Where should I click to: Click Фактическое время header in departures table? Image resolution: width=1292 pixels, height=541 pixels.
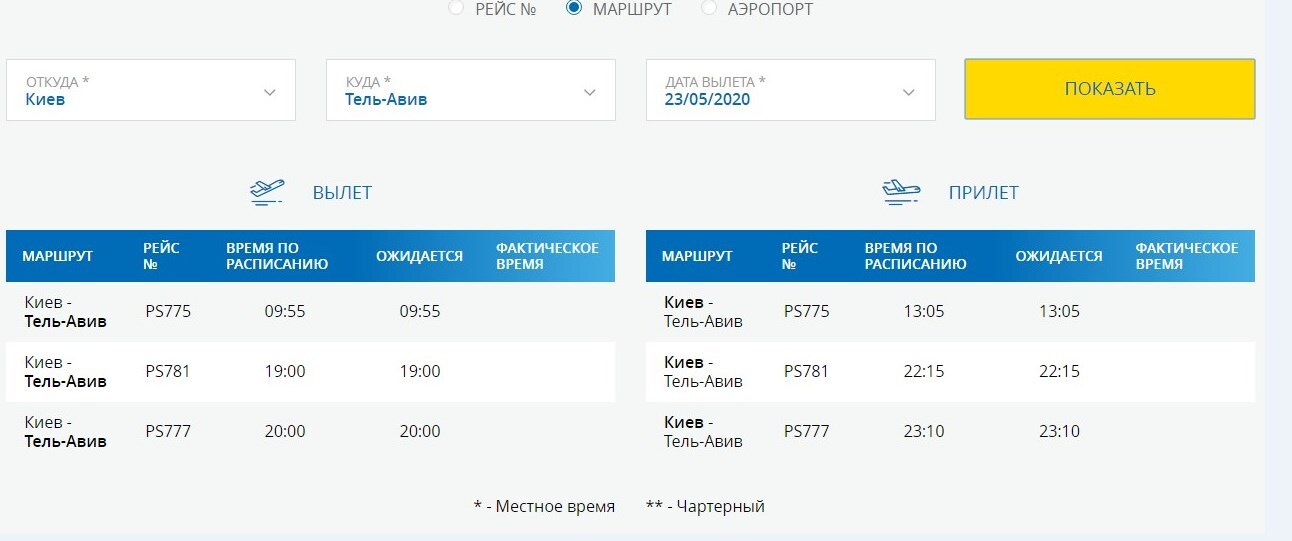tap(547, 256)
